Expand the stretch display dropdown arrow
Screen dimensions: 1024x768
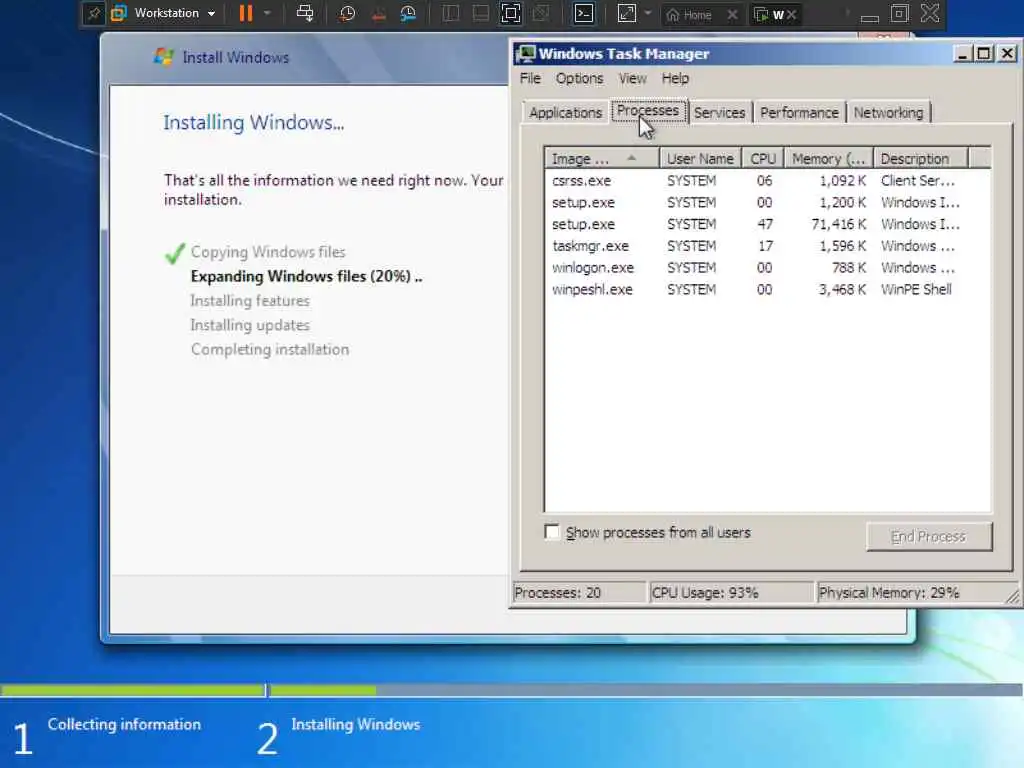tap(647, 13)
